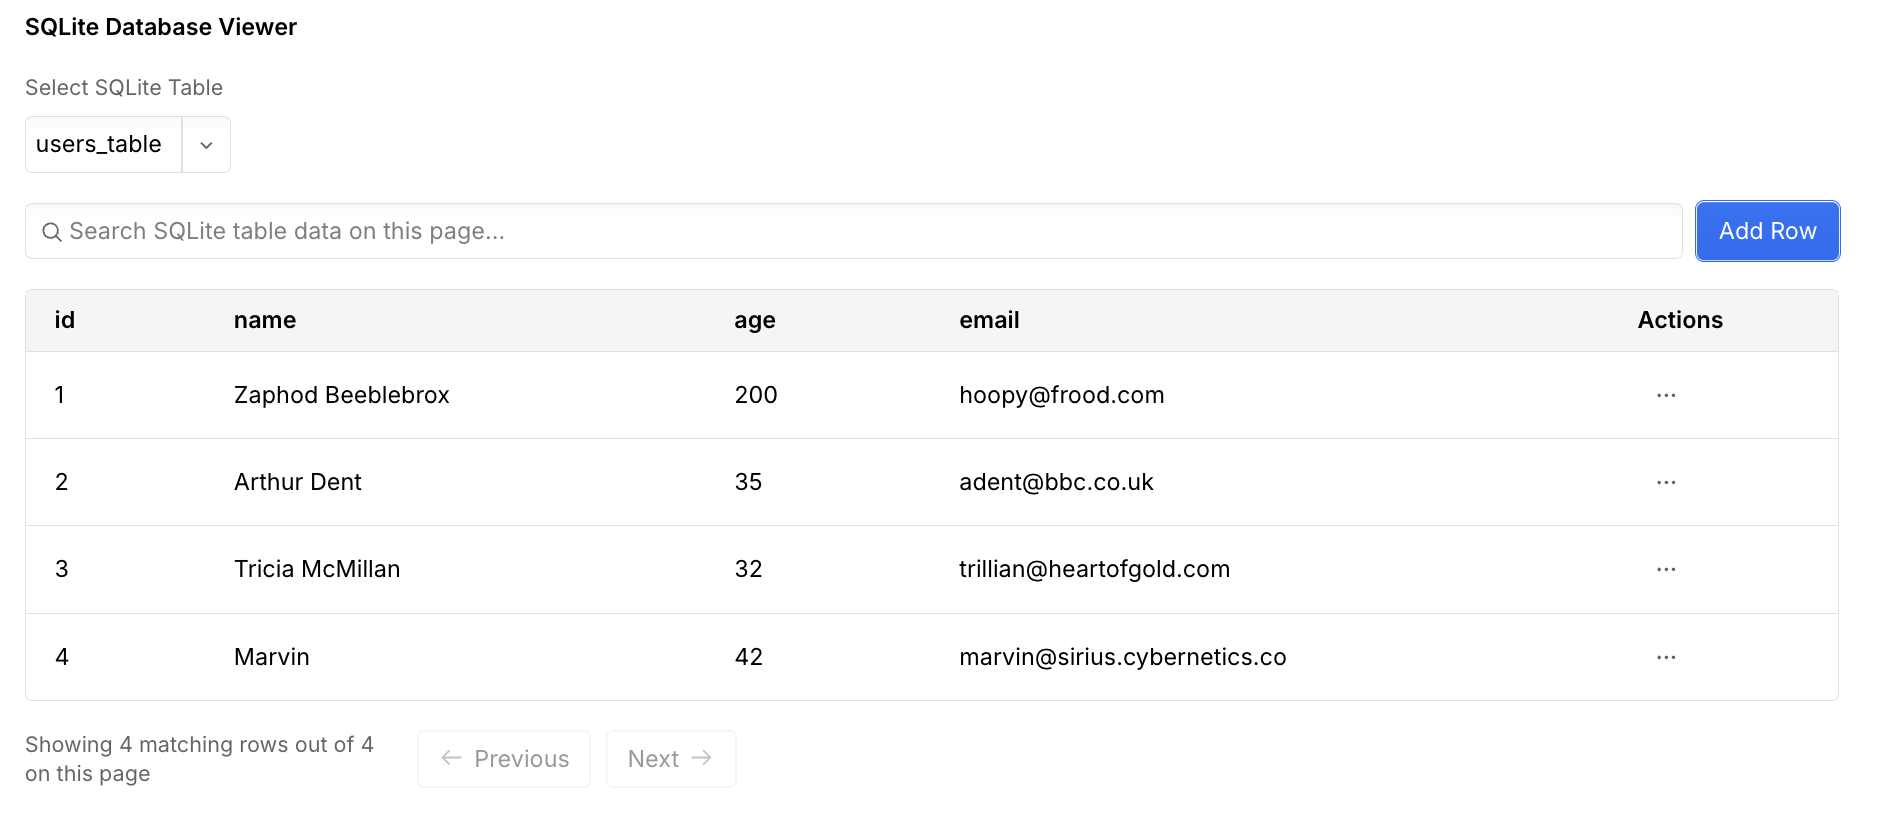Viewport: 1884px width, 828px height.
Task: Click the age column header
Action: 754,320
